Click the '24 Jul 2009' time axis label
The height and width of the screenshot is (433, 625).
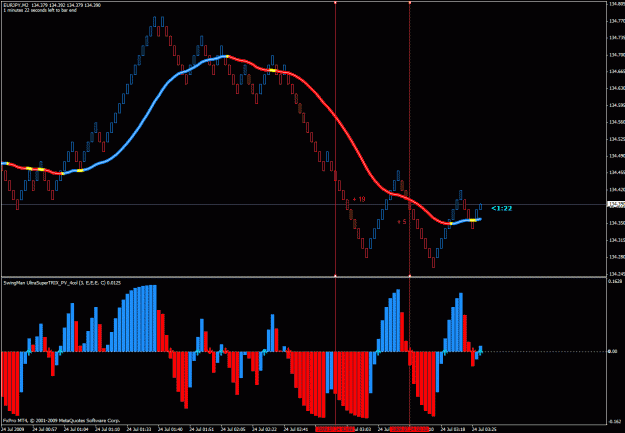pos(12,429)
